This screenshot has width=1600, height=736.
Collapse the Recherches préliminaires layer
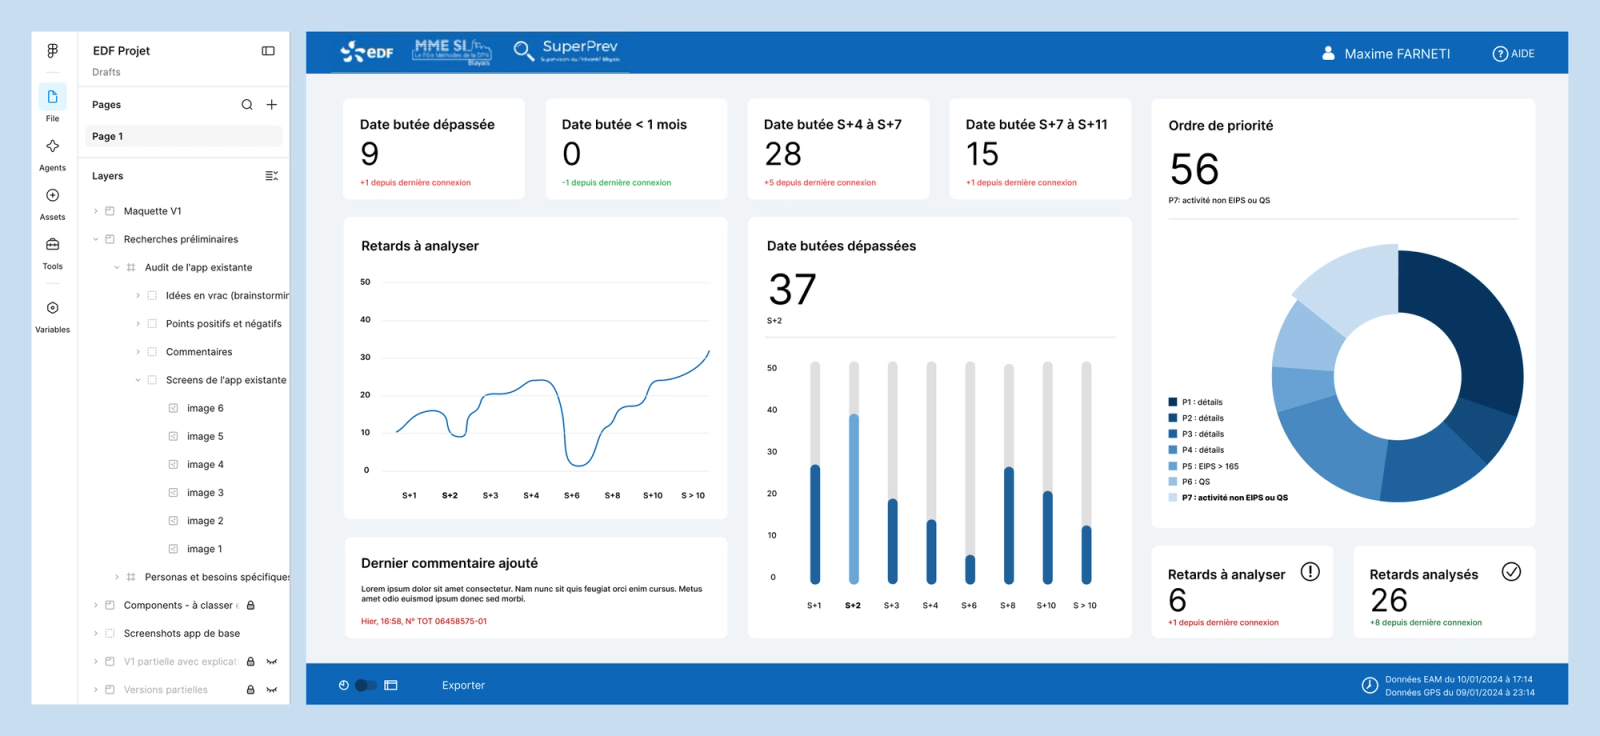96,239
